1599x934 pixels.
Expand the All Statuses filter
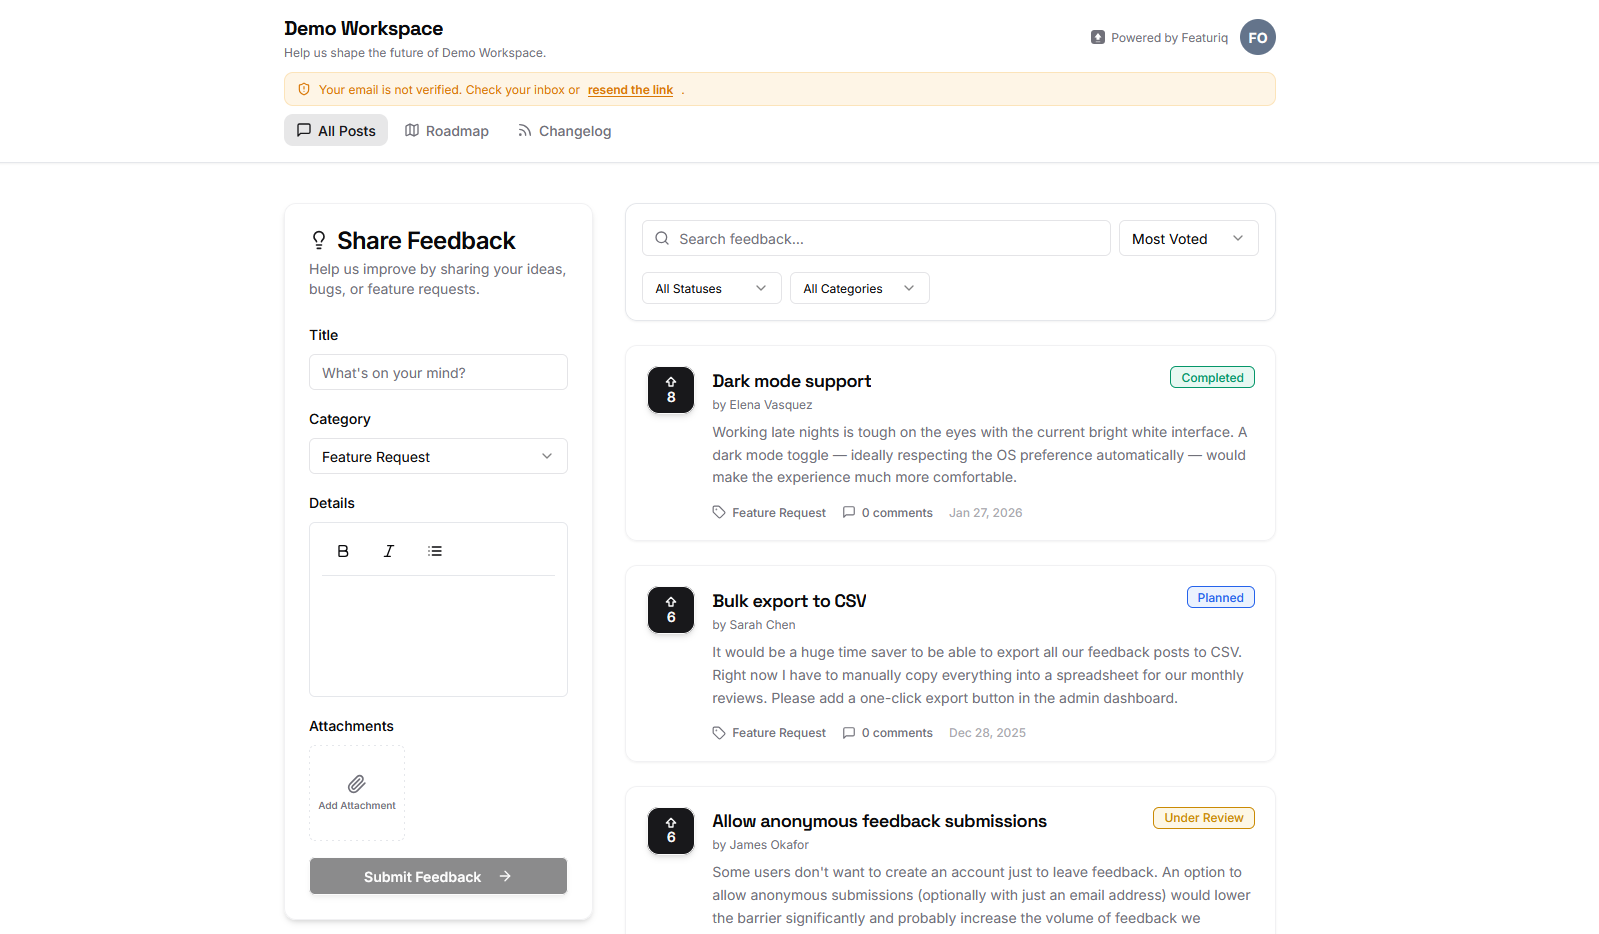click(x=711, y=288)
